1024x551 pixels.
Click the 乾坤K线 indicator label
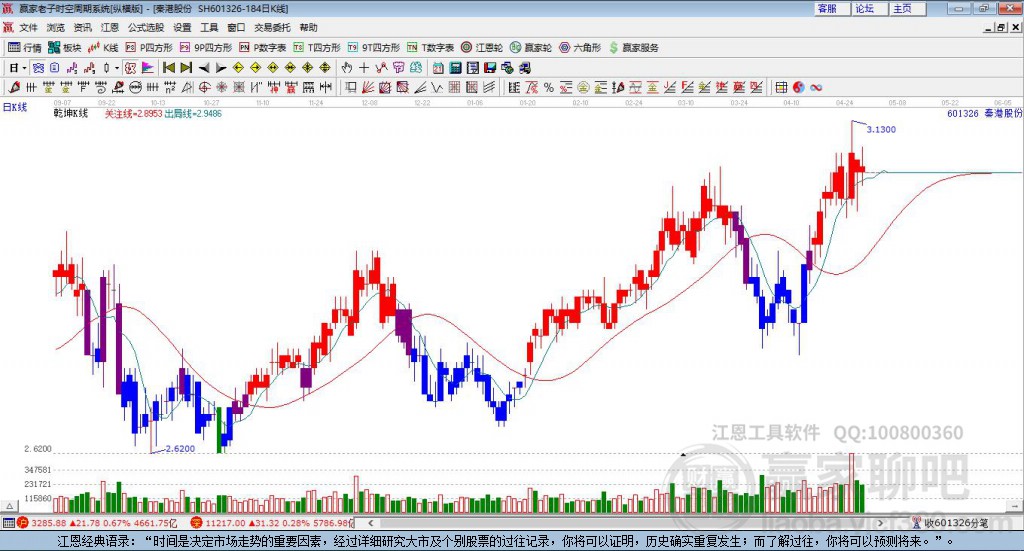pyautogui.click(x=71, y=114)
